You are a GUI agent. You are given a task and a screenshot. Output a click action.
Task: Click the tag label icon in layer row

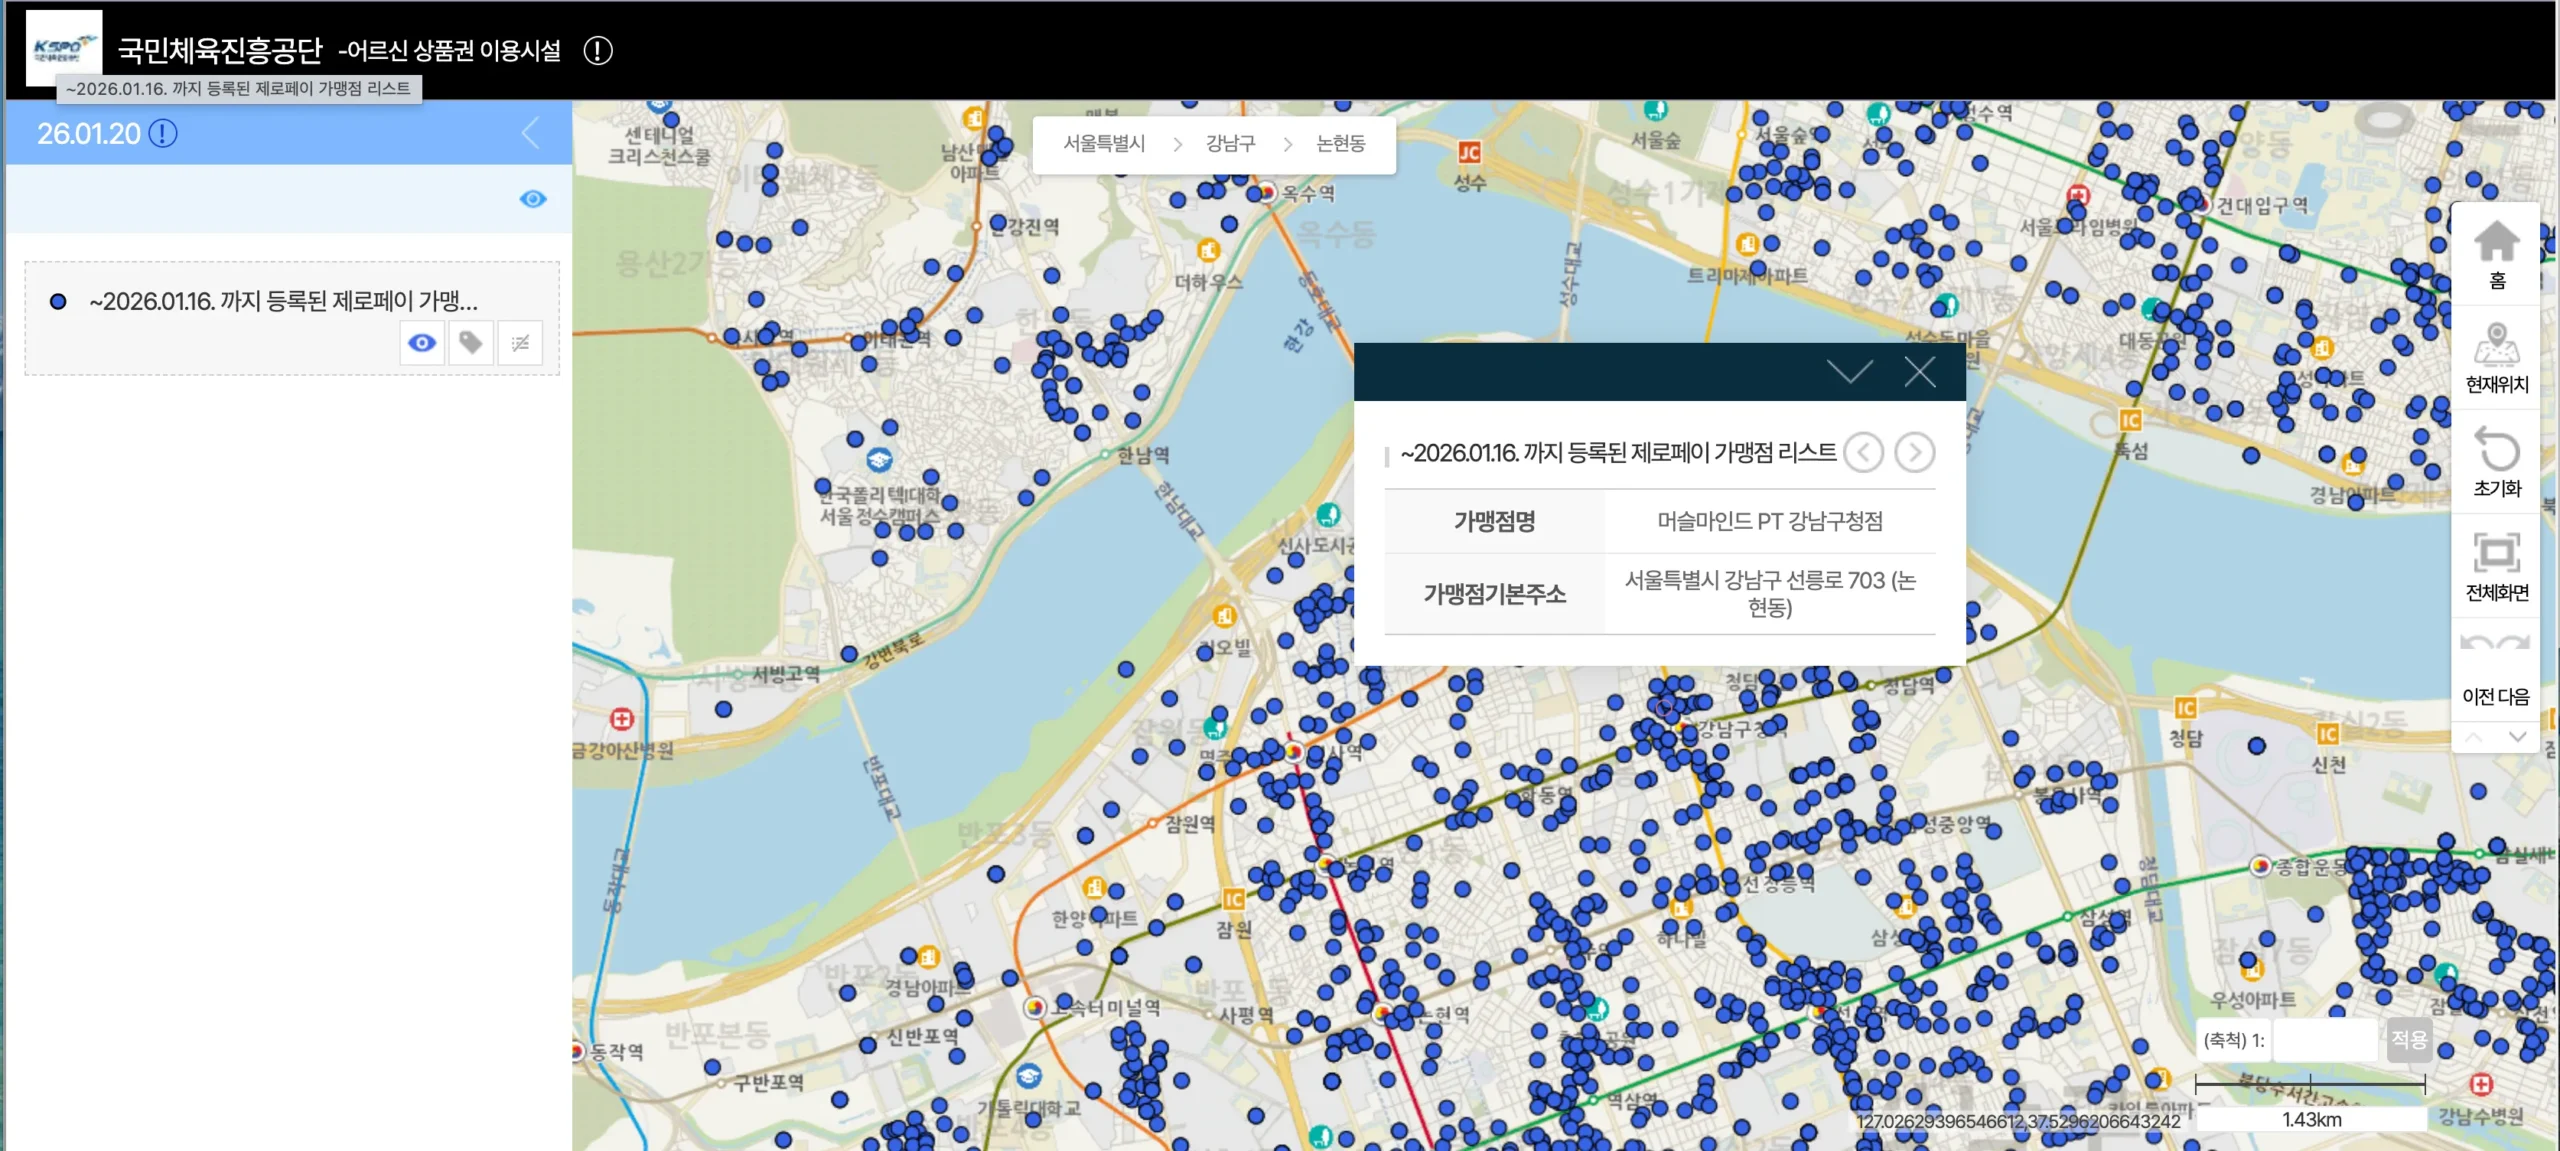pyautogui.click(x=471, y=343)
